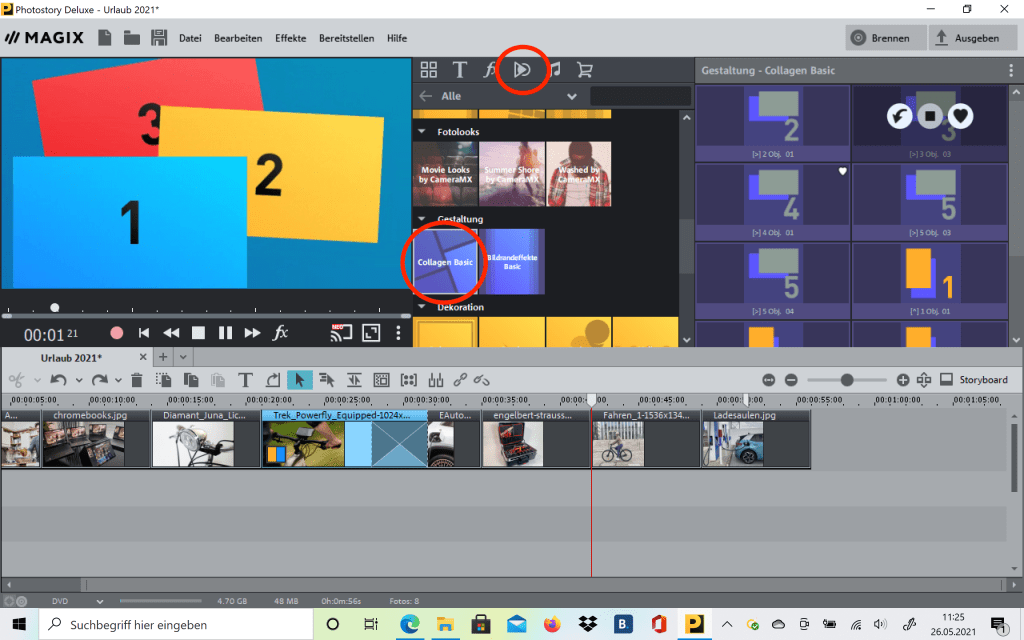The image size is (1024, 640).
Task: Open the Bereitstellen menu
Action: click(x=346, y=38)
